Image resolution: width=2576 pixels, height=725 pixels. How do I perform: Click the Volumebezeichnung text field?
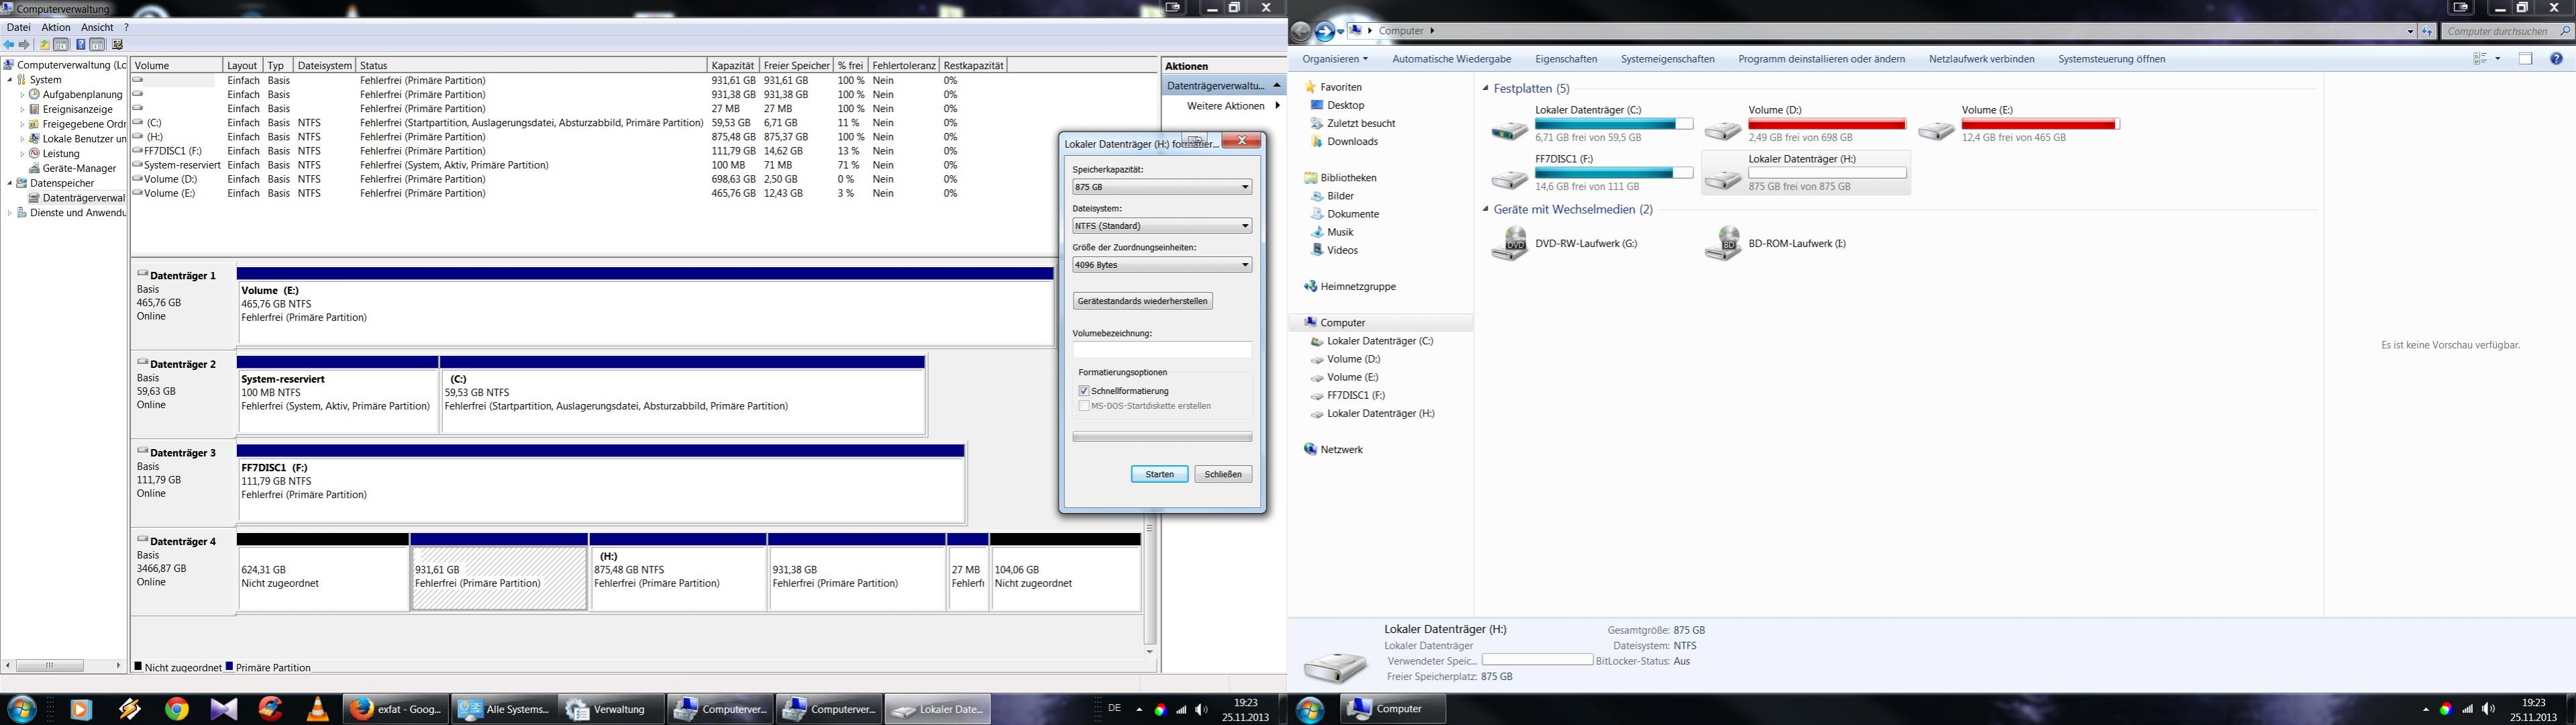[1161, 350]
